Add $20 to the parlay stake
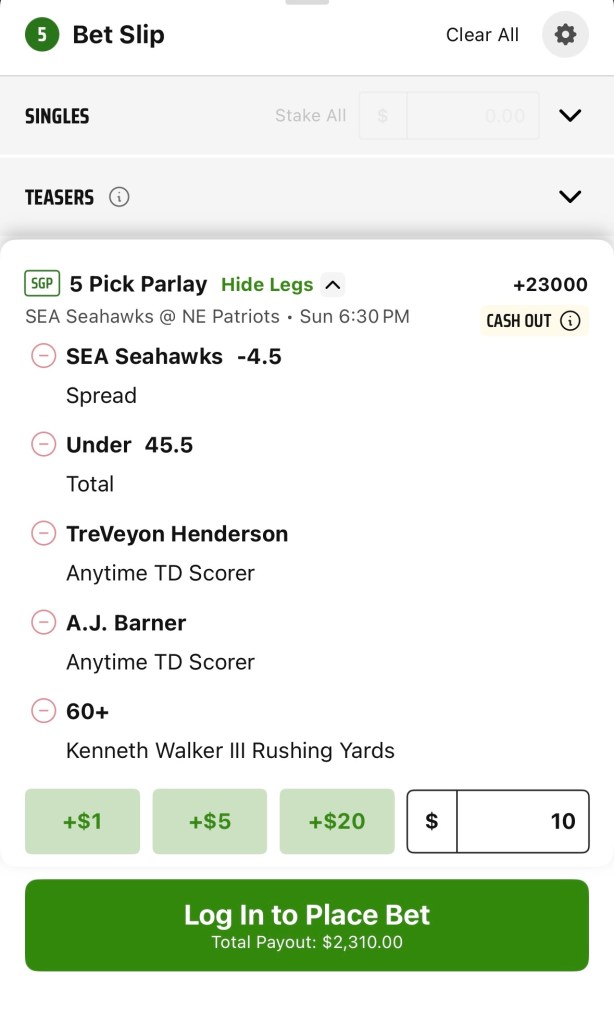 click(x=337, y=821)
